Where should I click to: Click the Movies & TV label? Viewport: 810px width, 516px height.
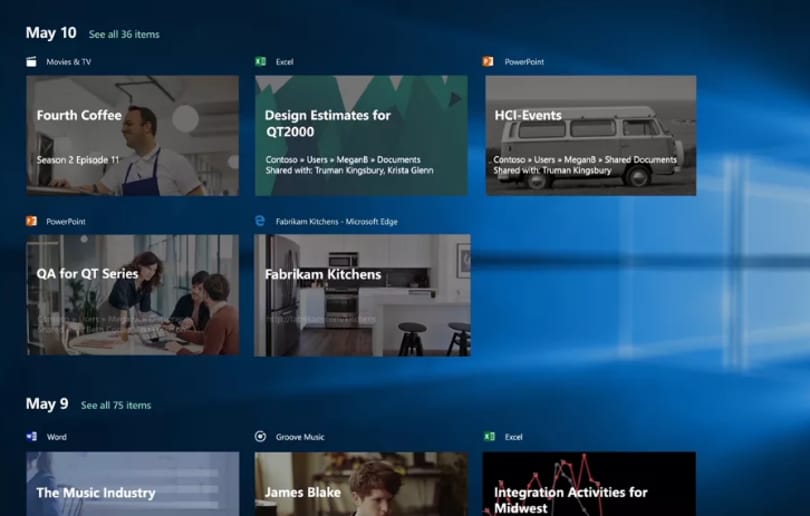pos(69,62)
